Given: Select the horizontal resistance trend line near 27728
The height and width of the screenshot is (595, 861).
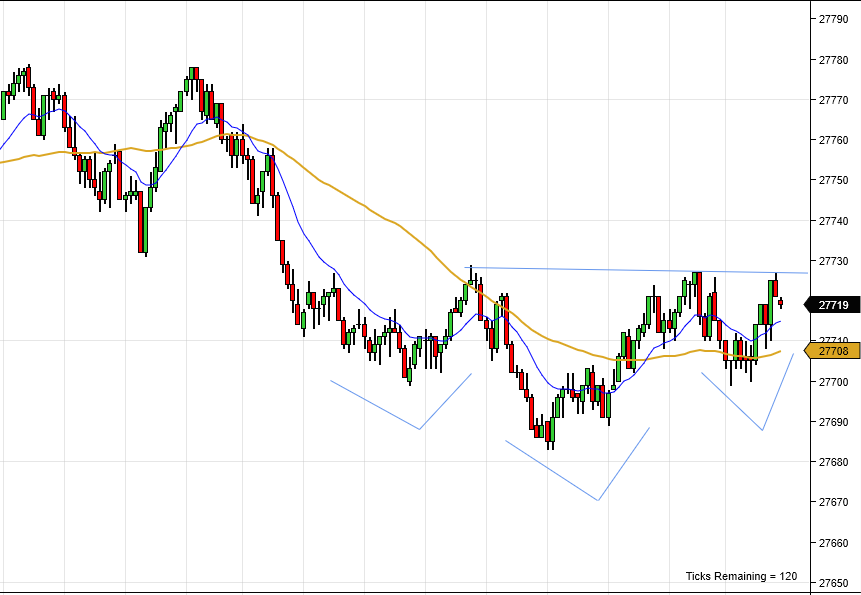Looking at the screenshot, I should point(637,270).
